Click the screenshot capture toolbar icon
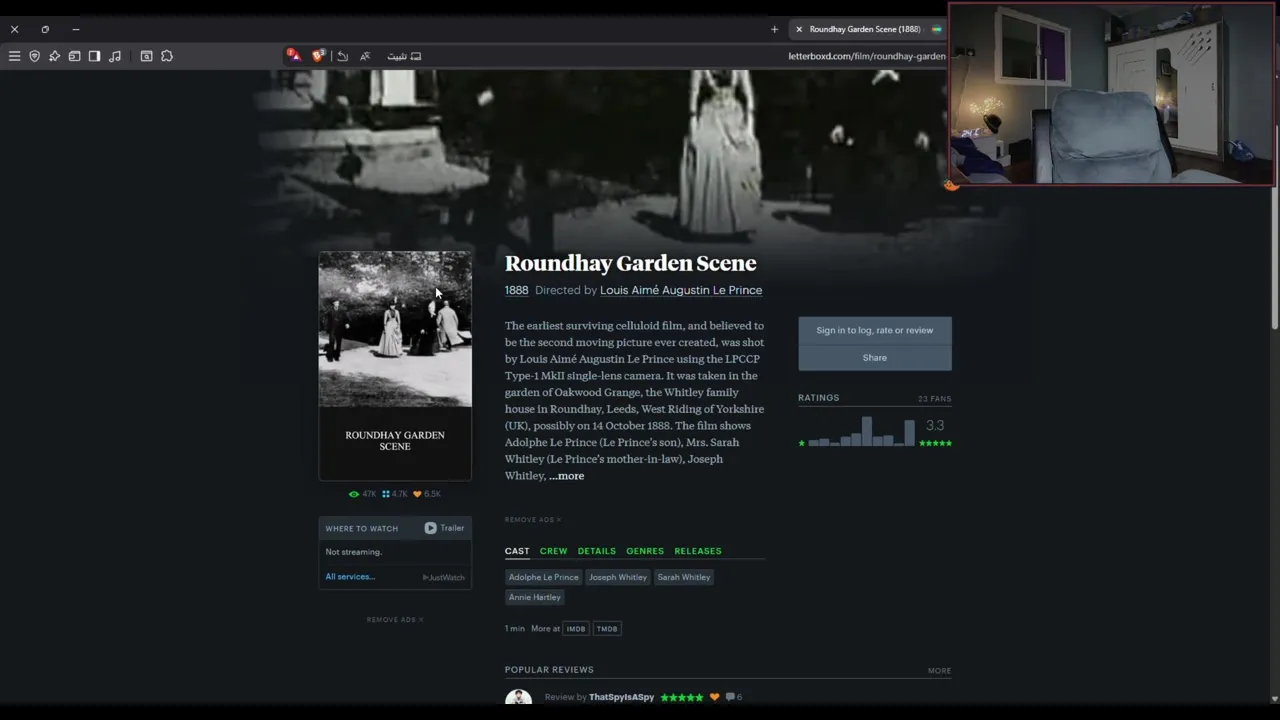Image resolution: width=1280 pixels, height=720 pixels. point(146,56)
